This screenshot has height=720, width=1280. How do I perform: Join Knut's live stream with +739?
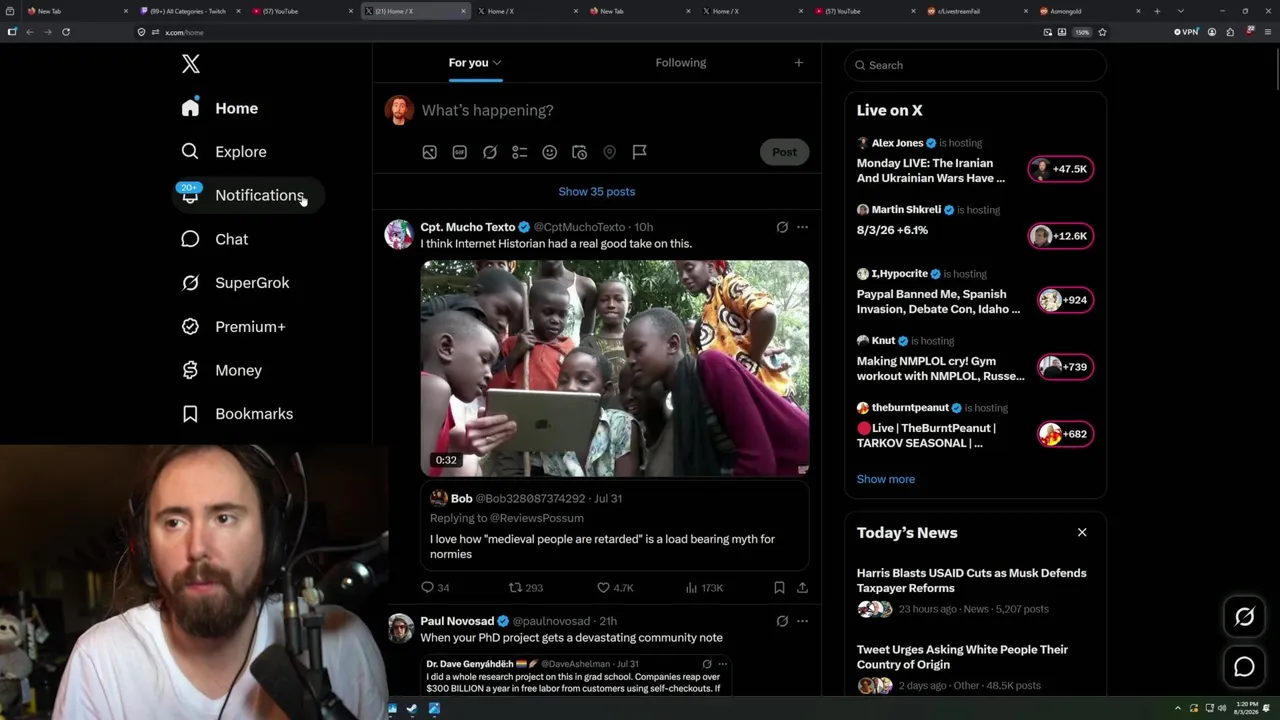[x=1065, y=367]
